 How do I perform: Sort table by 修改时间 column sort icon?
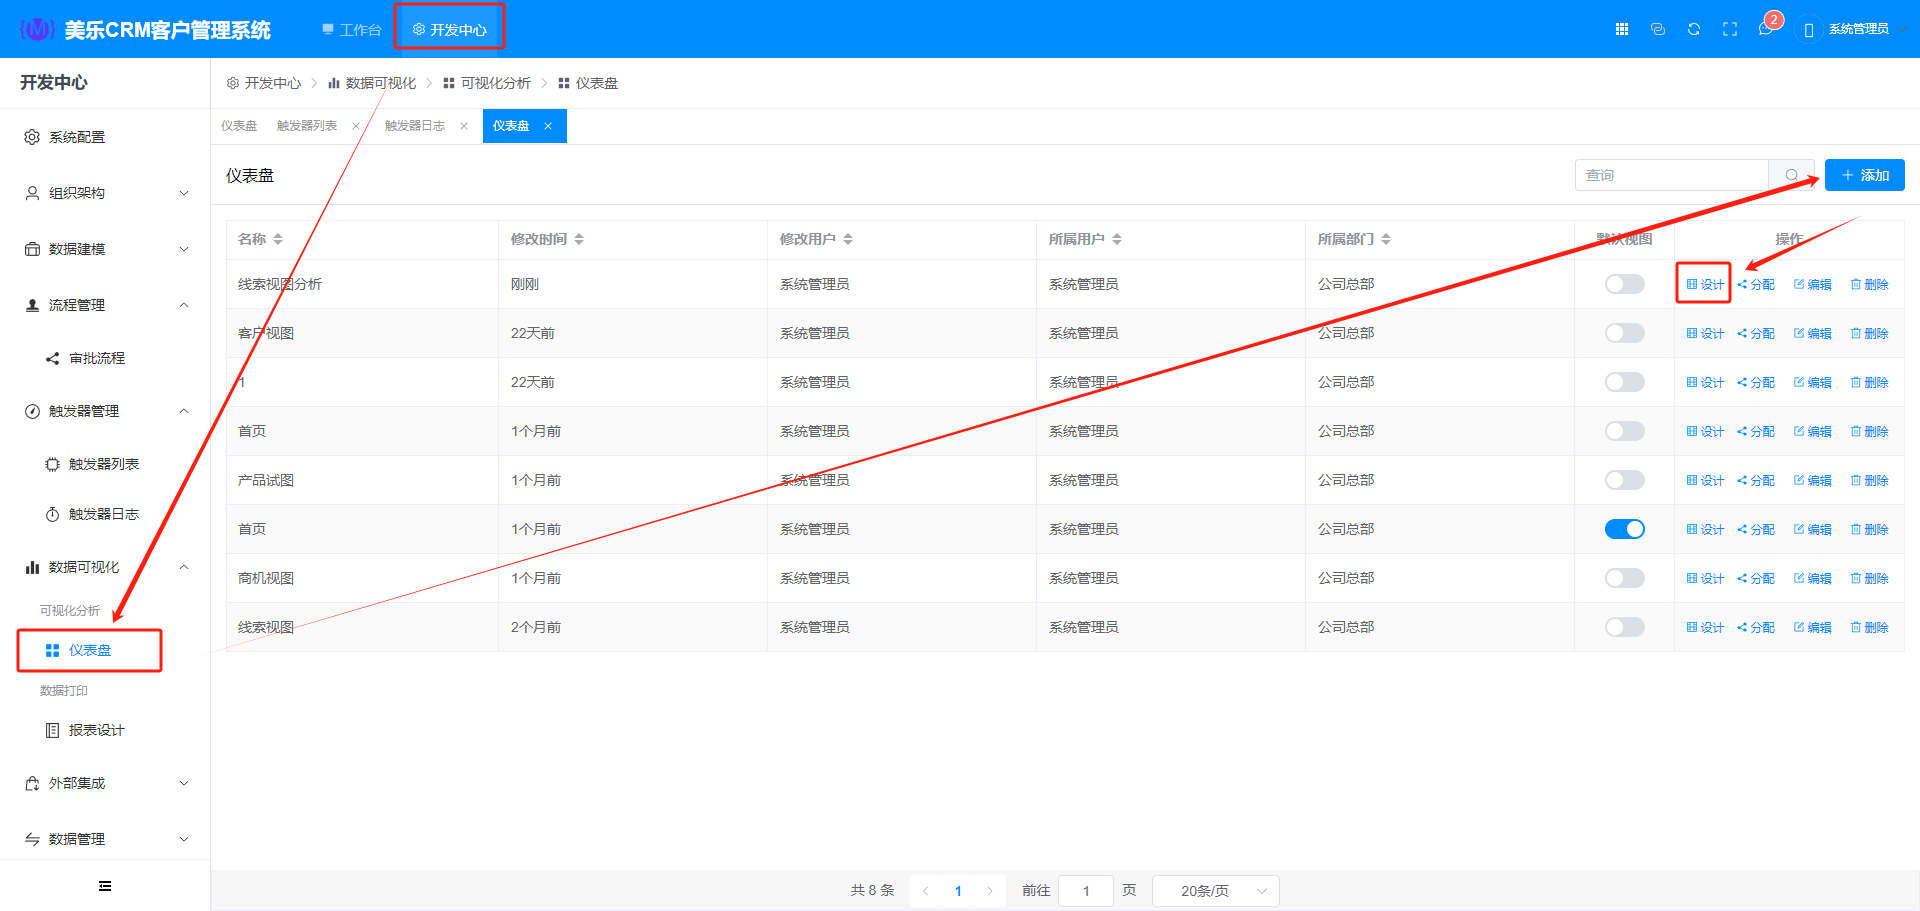pos(579,239)
